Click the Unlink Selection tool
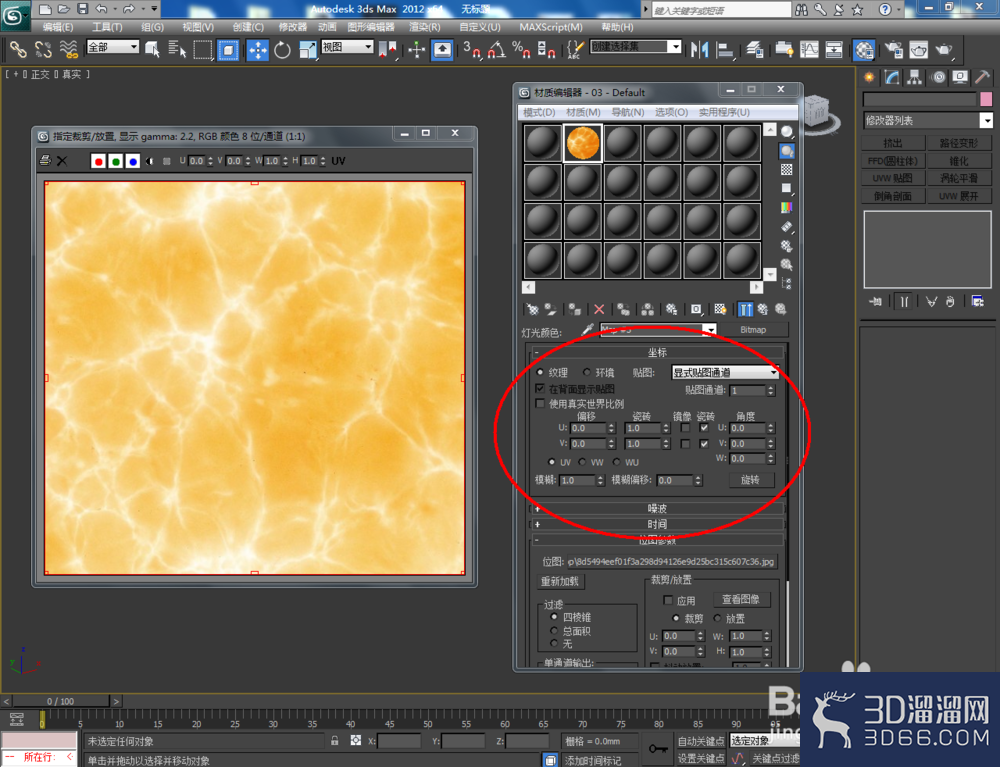 [43, 50]
